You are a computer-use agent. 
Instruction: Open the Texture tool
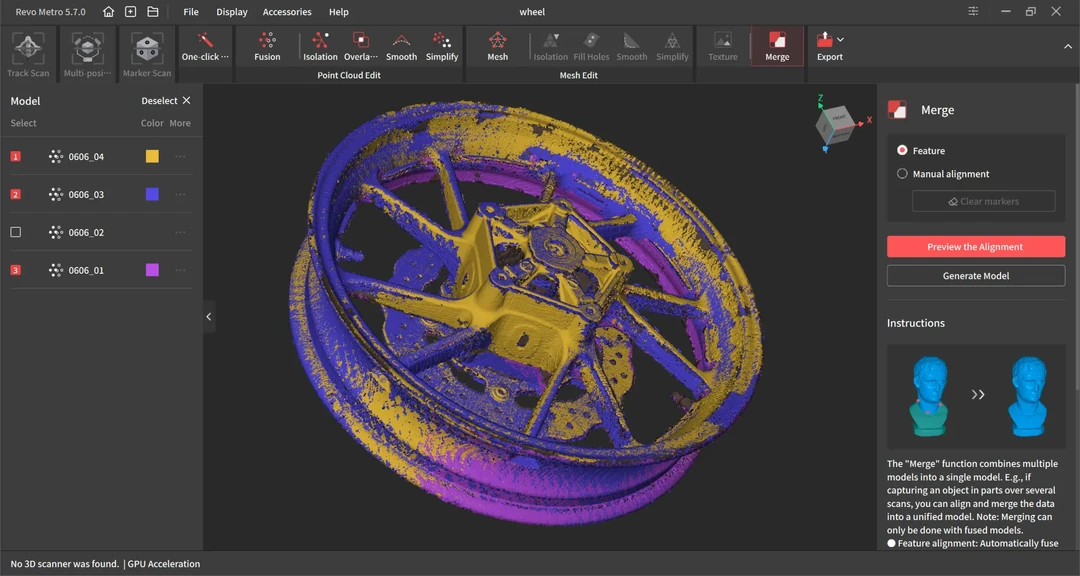tap(723, 47)
